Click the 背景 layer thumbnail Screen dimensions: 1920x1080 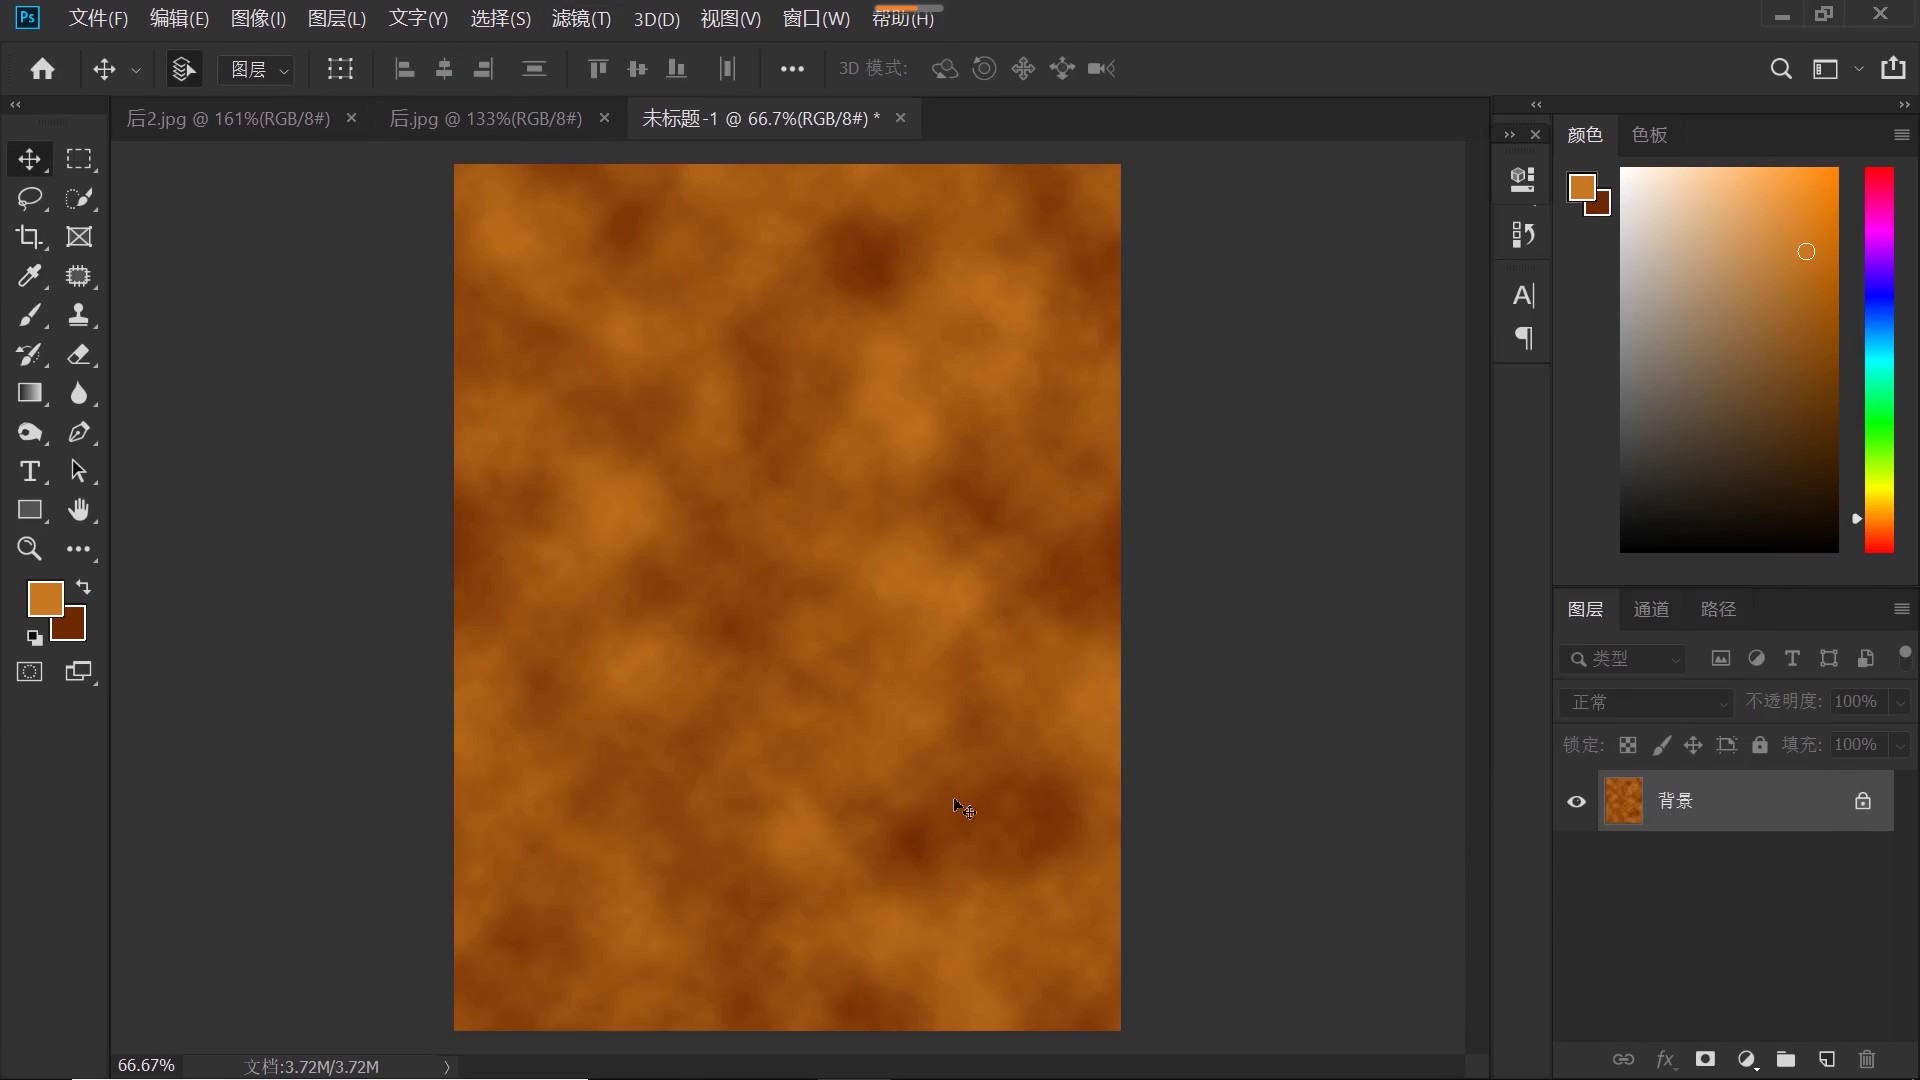(x=1623, y=801)
